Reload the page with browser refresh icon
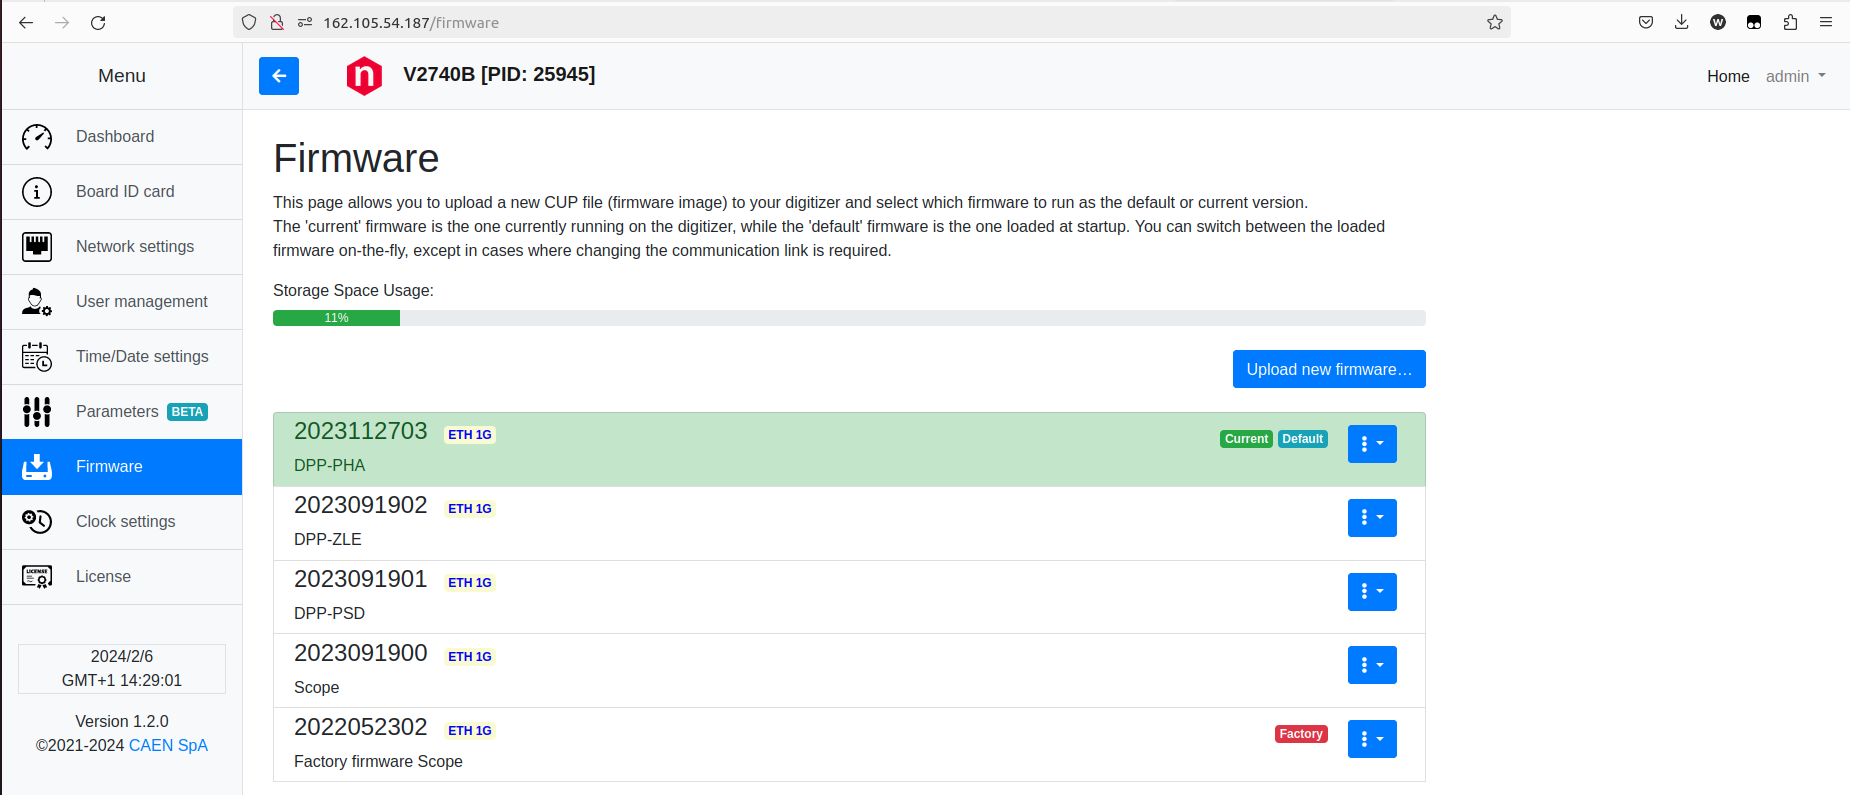The height and width of the screenshot is (795, 1850). pos(98,22)
